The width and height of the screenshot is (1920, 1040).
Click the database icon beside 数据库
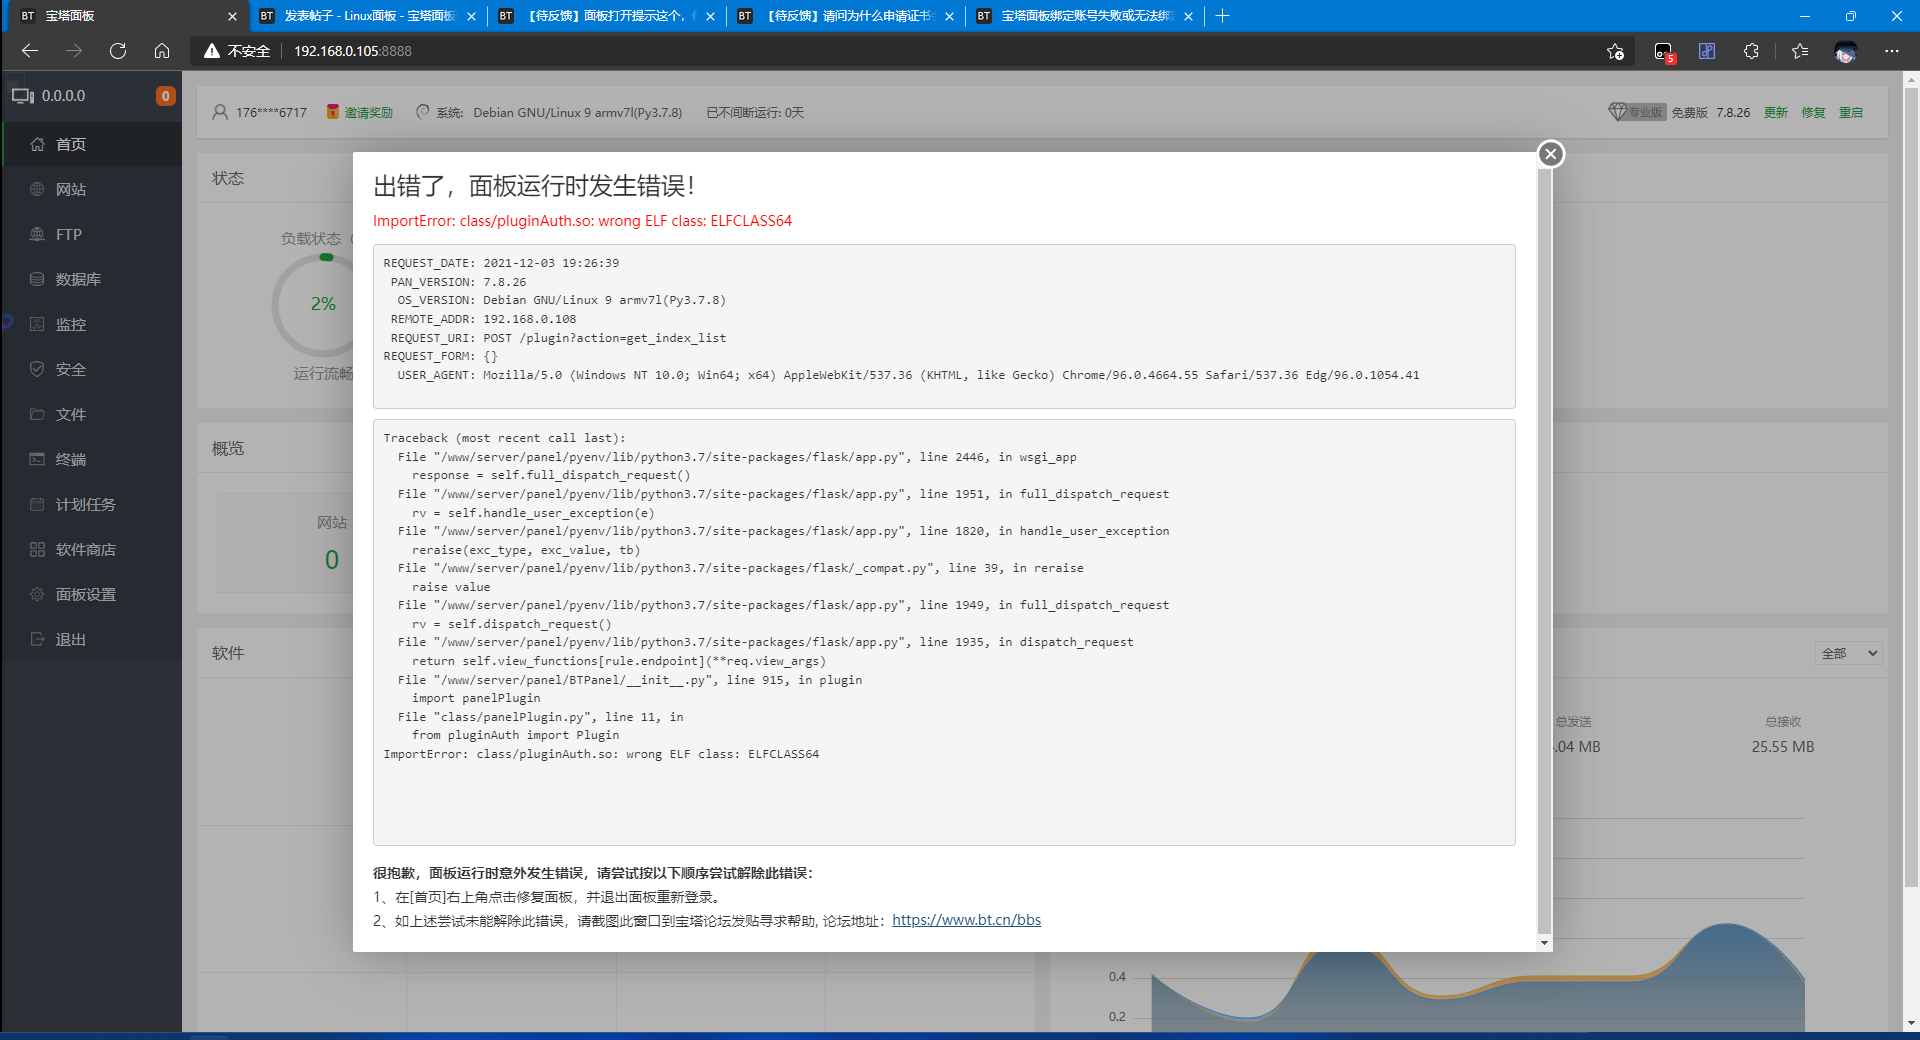pyautogui.click(x=37, y=279)
